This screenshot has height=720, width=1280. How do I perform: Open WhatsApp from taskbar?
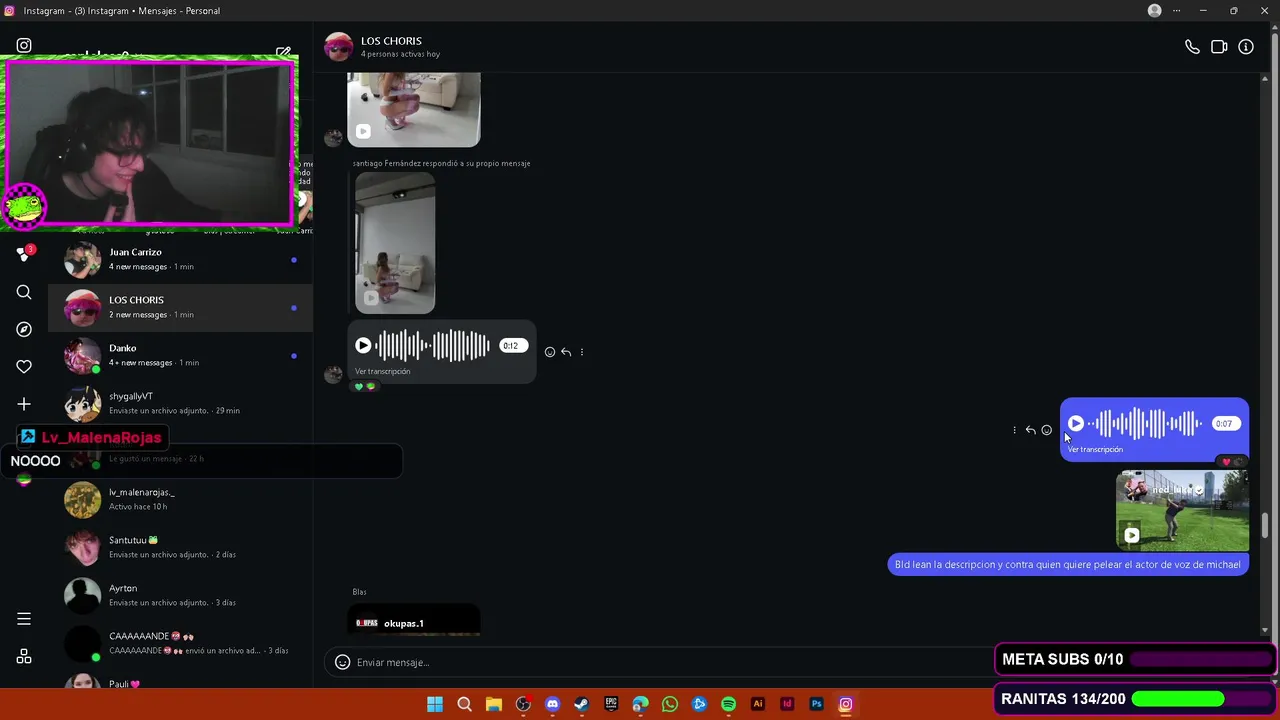pyautogui.click(x=670, y=704)
